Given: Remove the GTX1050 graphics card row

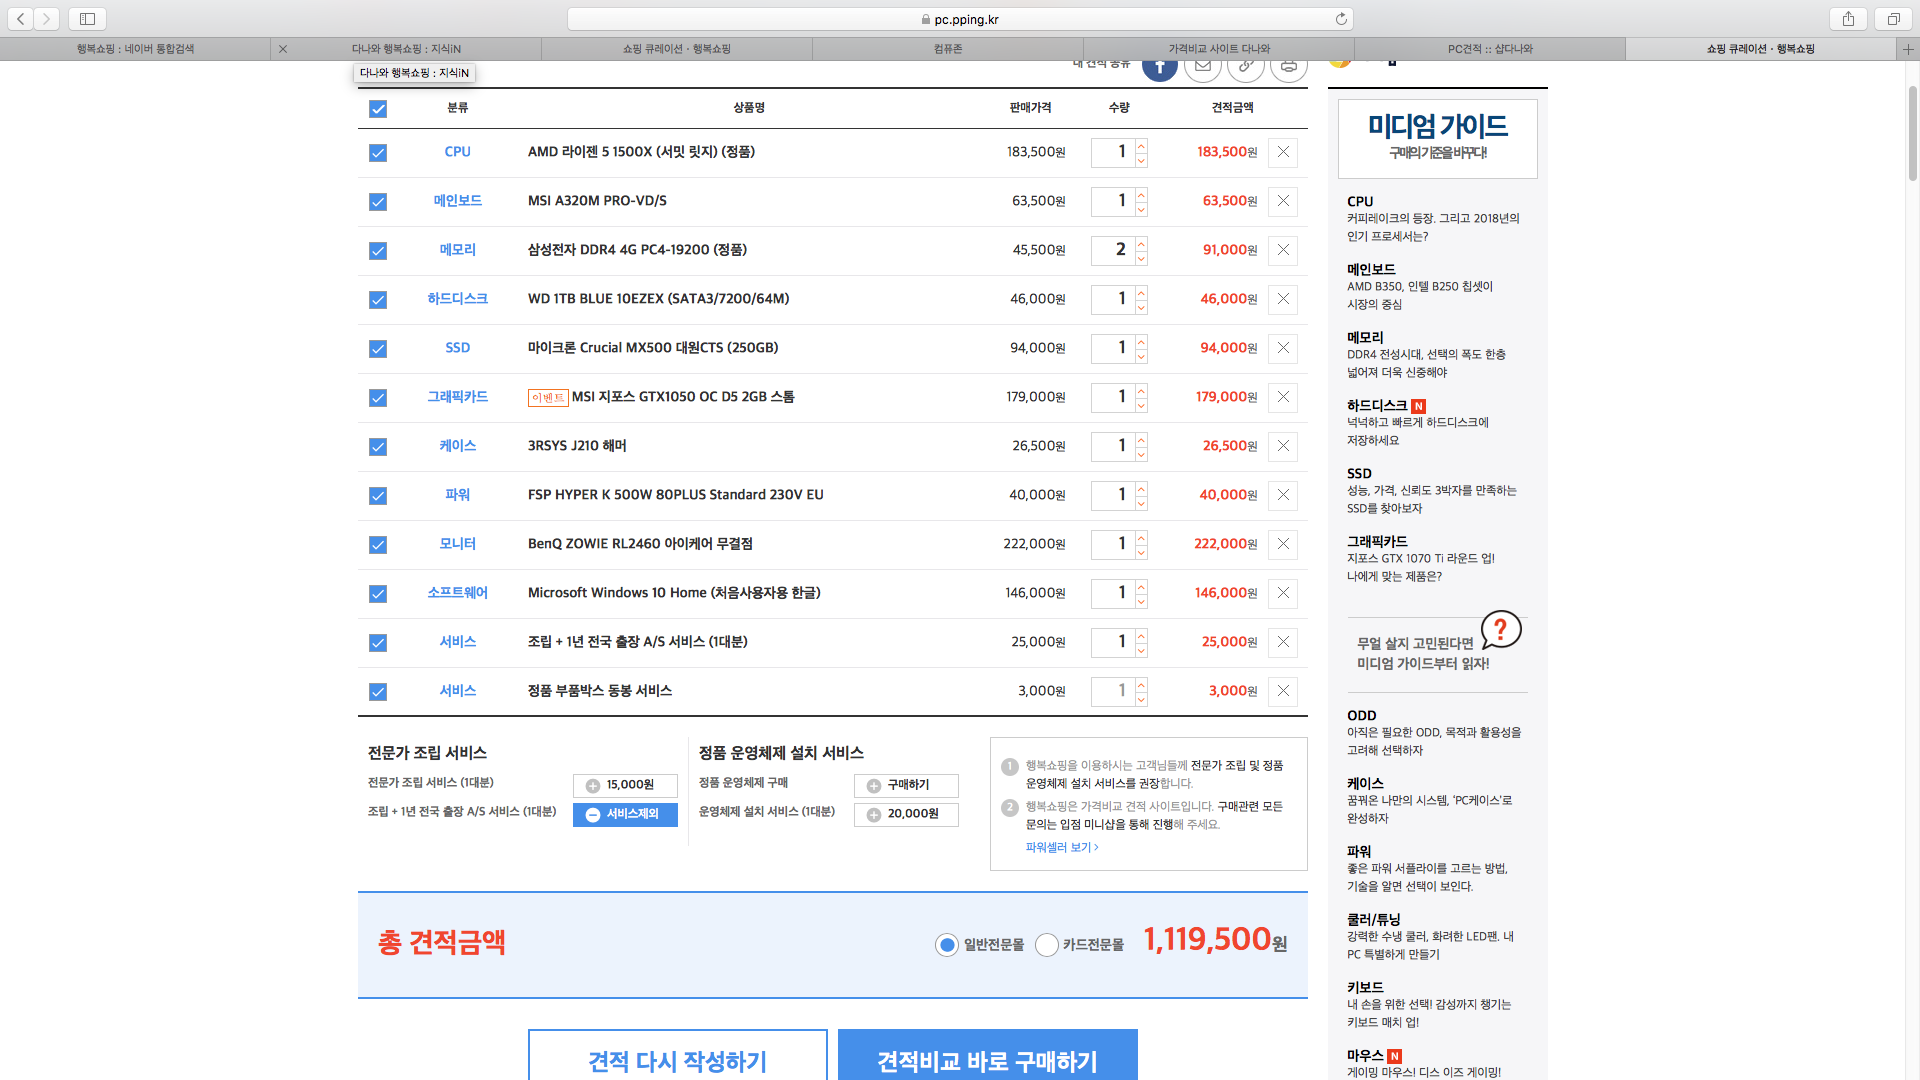Looking at the screenshot, I should click(x=1283, y=397).
